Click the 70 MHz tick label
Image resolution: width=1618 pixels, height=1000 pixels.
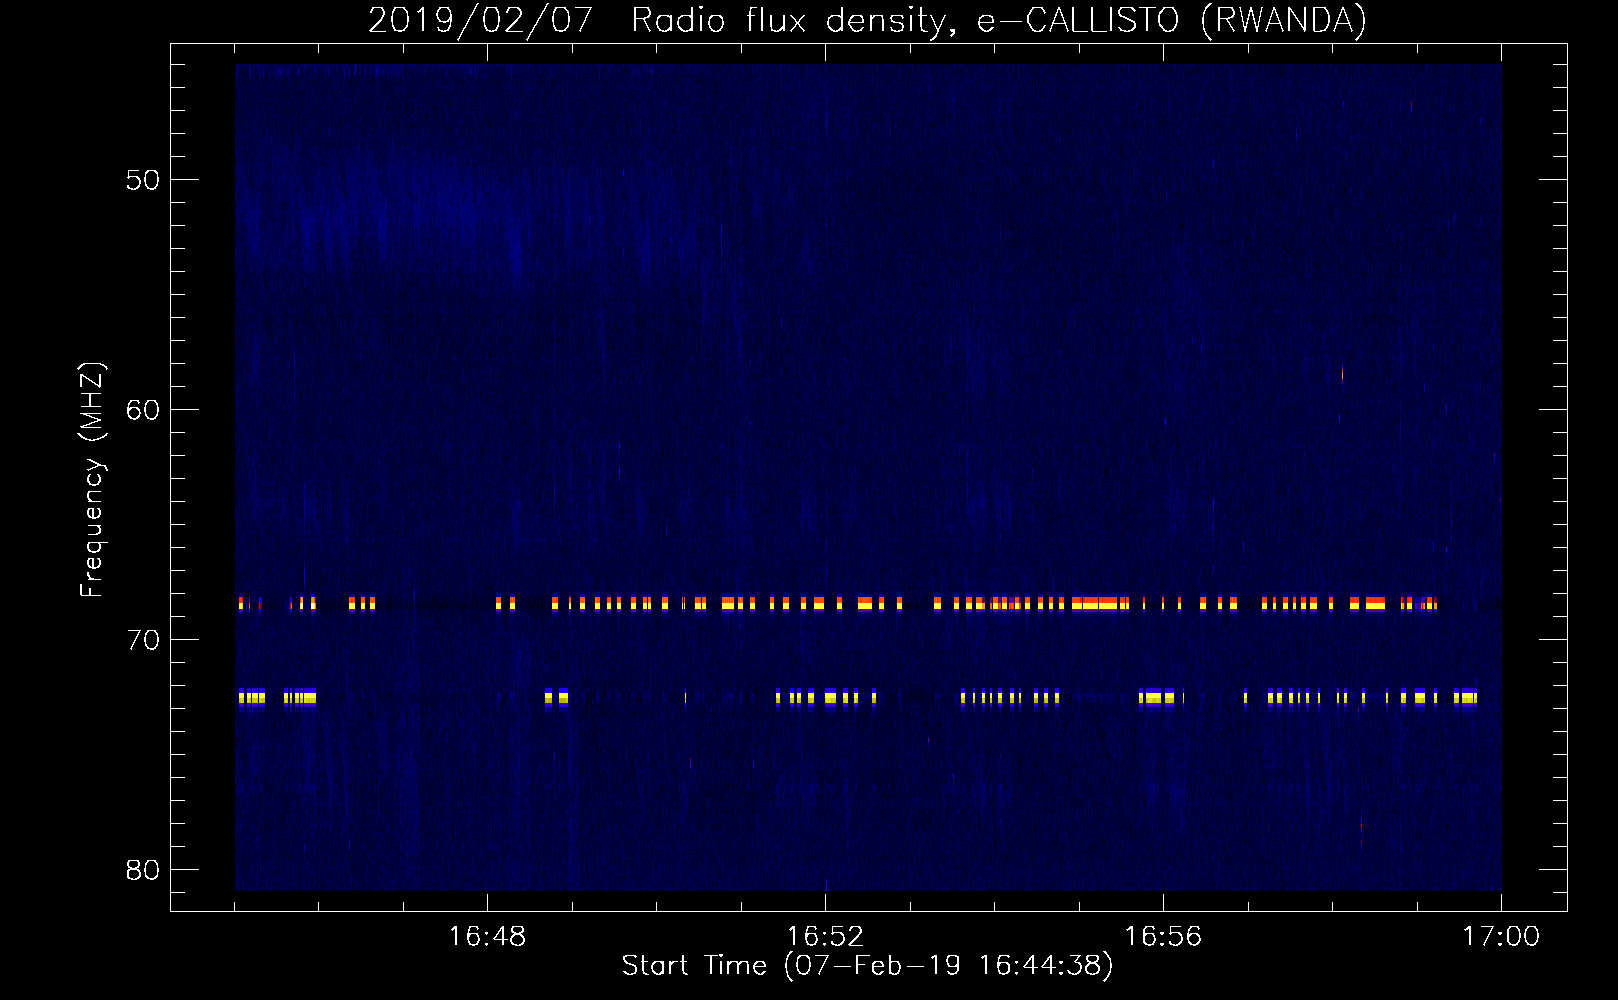tap(143, 640)
